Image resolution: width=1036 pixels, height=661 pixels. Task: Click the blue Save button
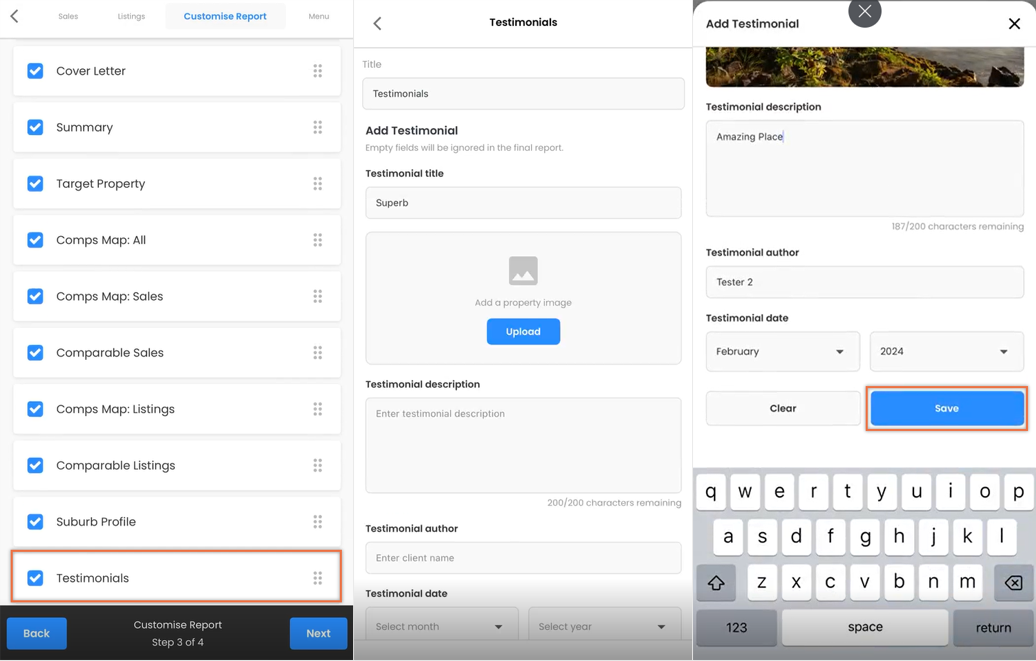point(947,408)
